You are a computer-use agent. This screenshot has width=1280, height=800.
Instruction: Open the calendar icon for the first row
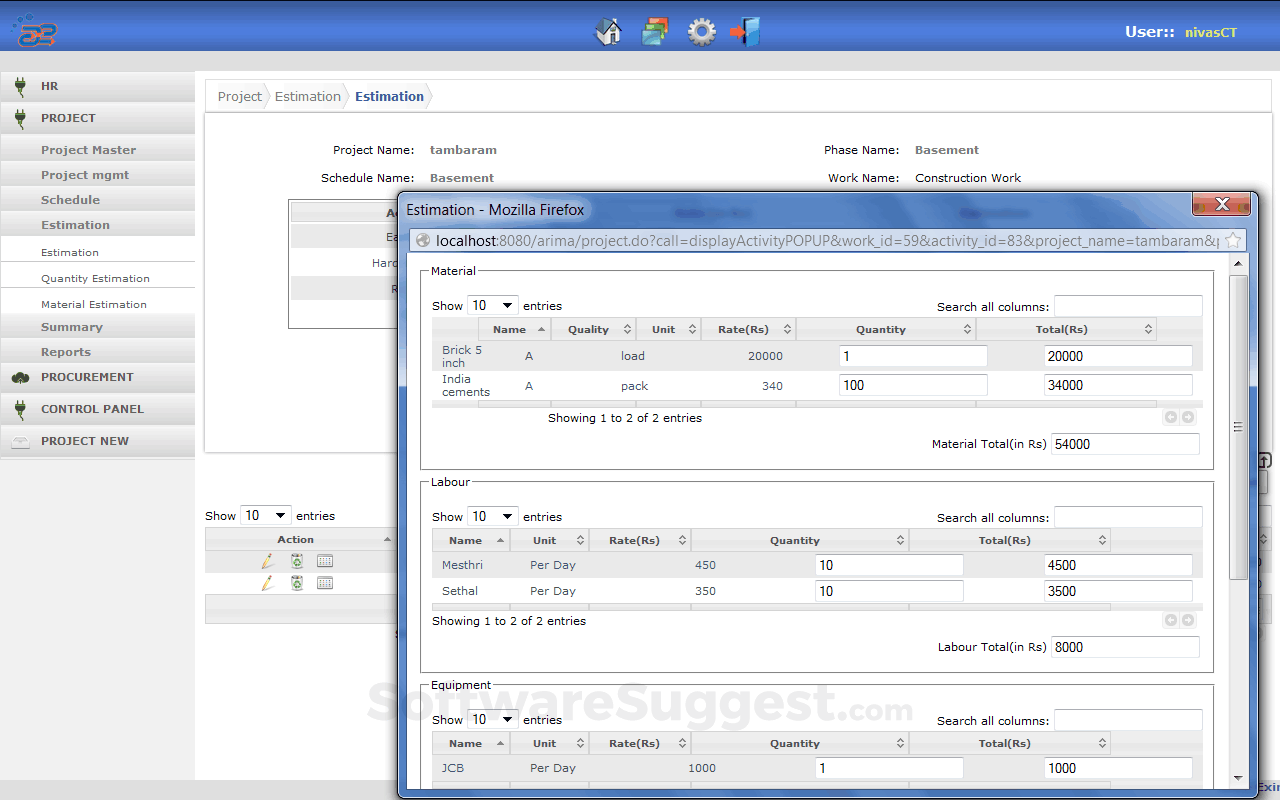click(x=324, y=560)
